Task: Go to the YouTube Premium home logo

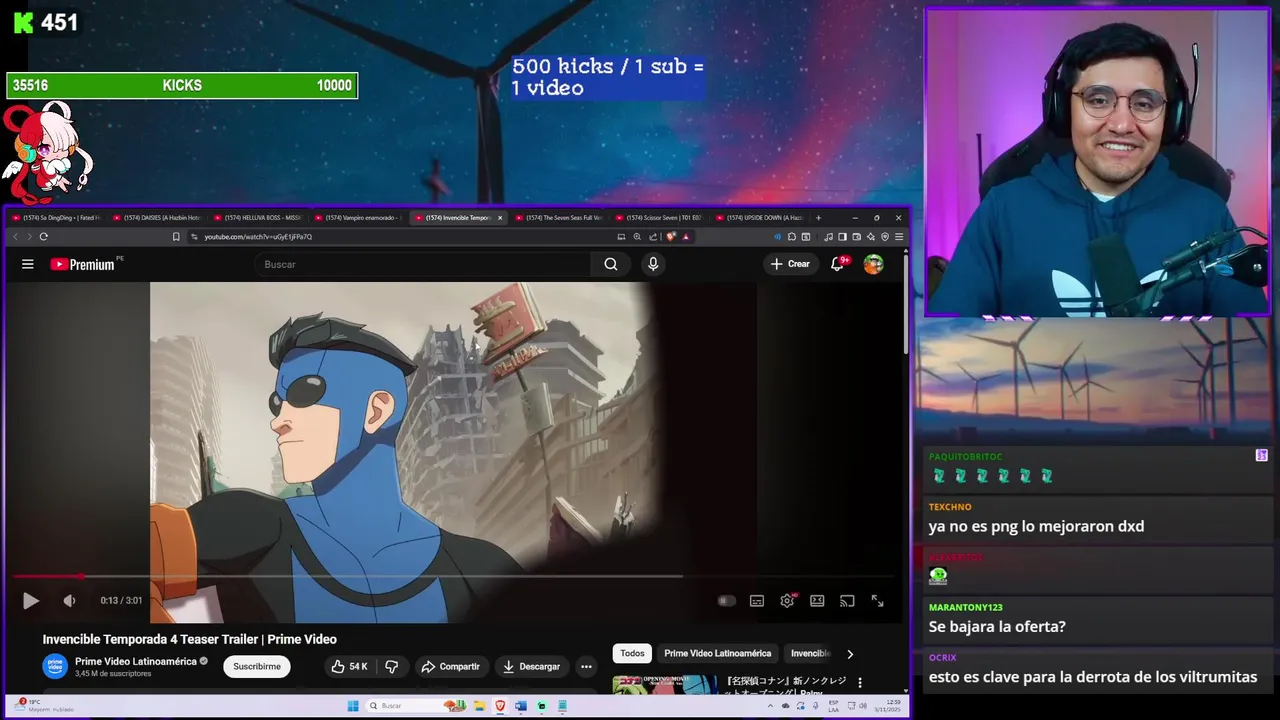Action: coord(84,264)
